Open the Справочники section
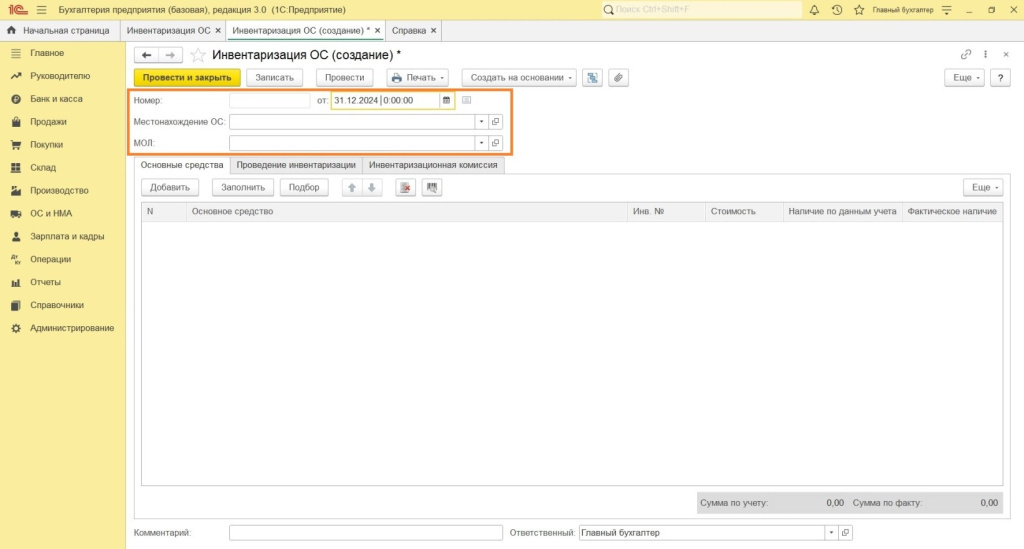 tap(63, 305)
